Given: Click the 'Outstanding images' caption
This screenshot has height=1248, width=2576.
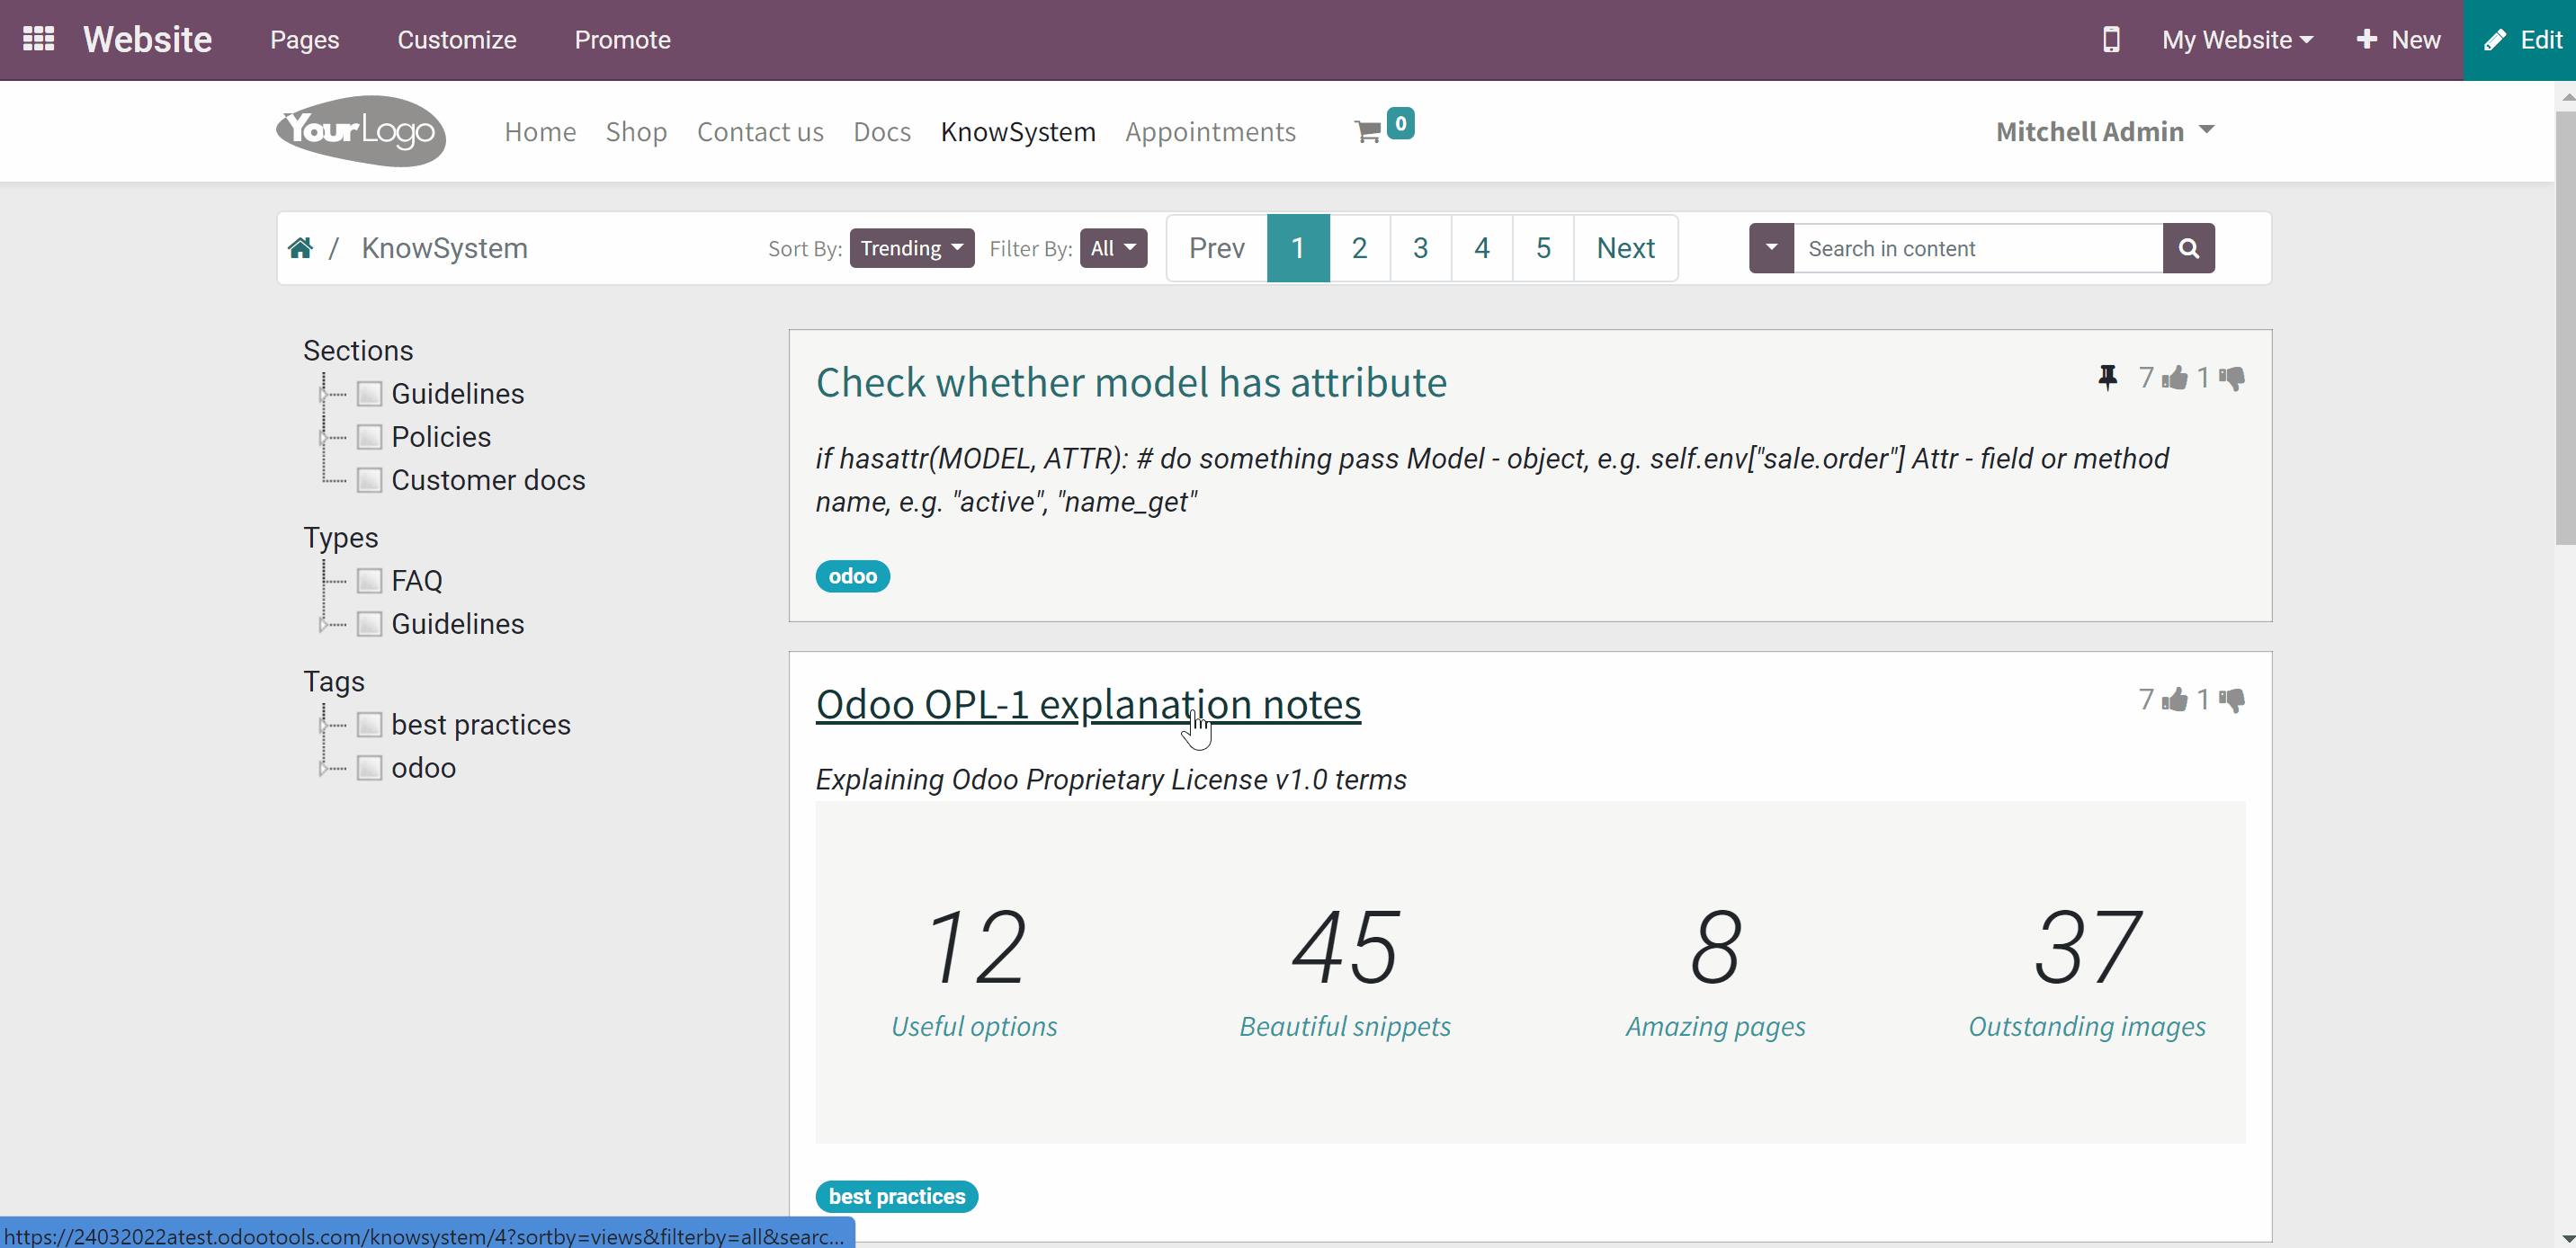Looking at the screenshot, I should tap(2087, 1026).
